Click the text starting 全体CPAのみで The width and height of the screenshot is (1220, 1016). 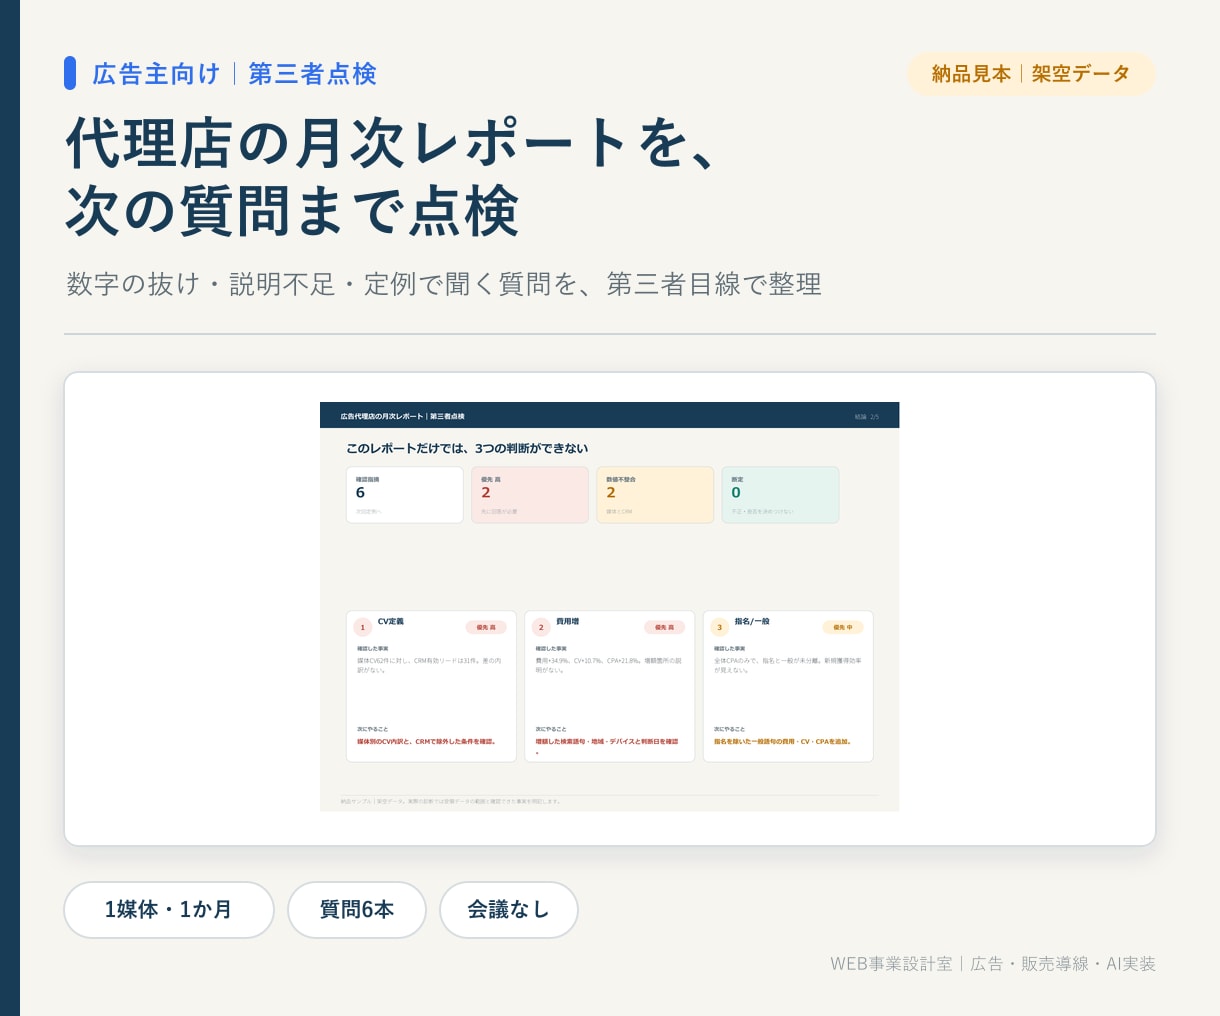coord(787,665)
